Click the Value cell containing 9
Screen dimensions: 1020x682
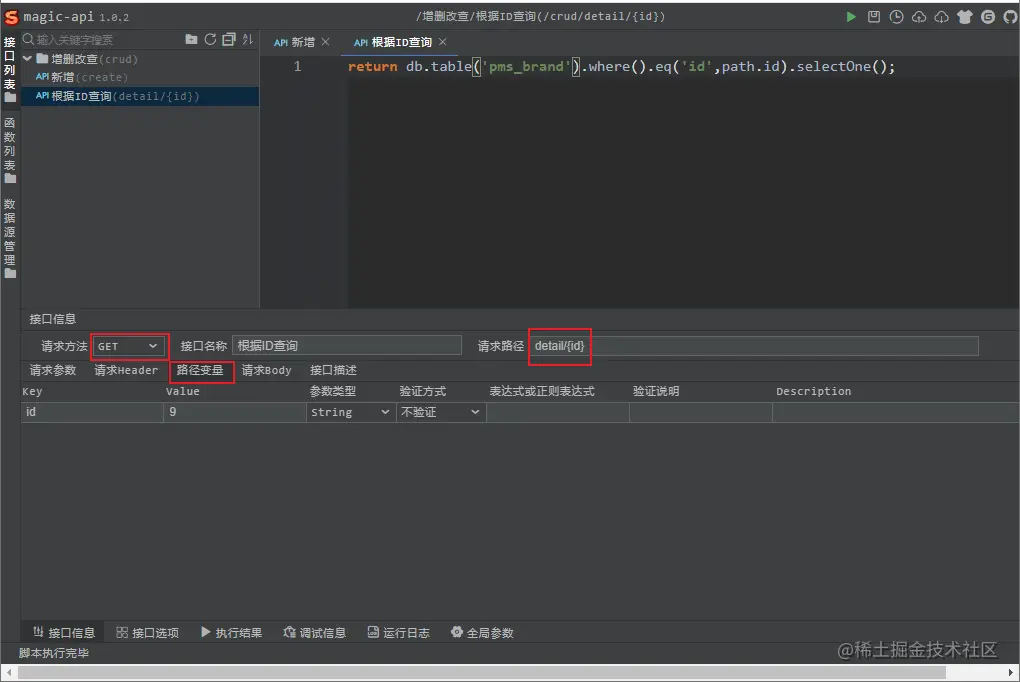click(235, 412)
